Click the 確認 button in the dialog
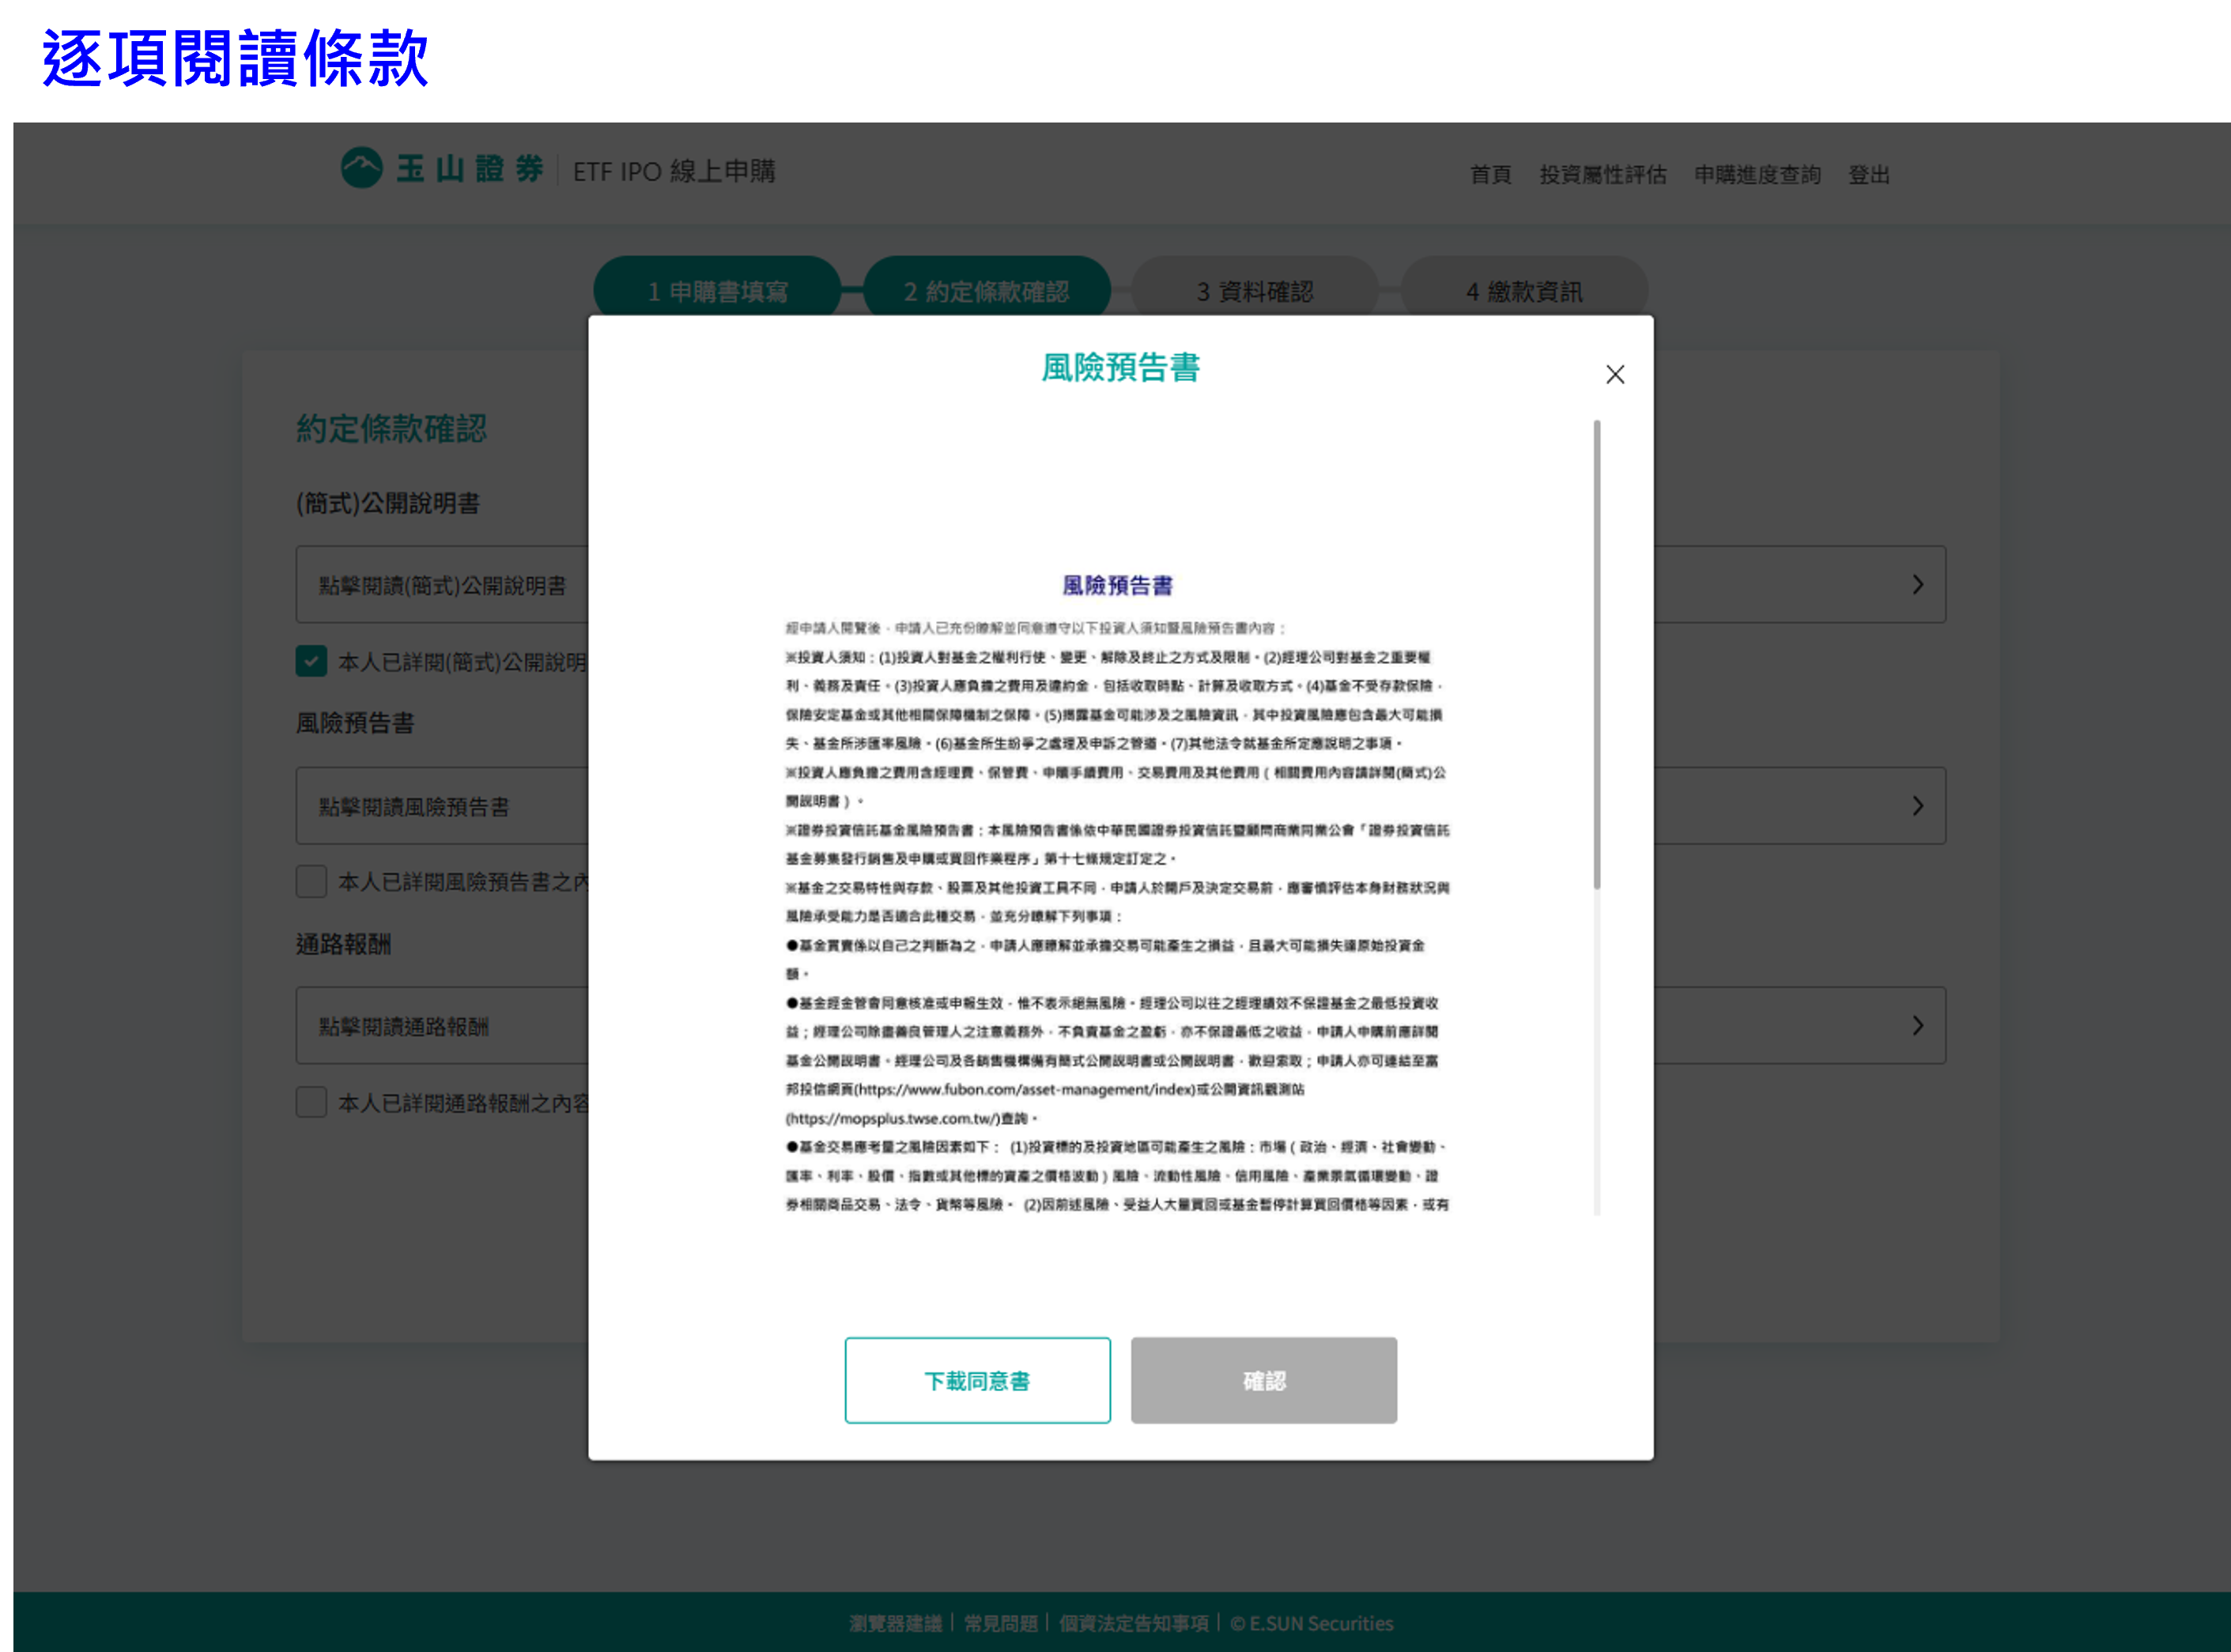 tap(1263, 1380)
